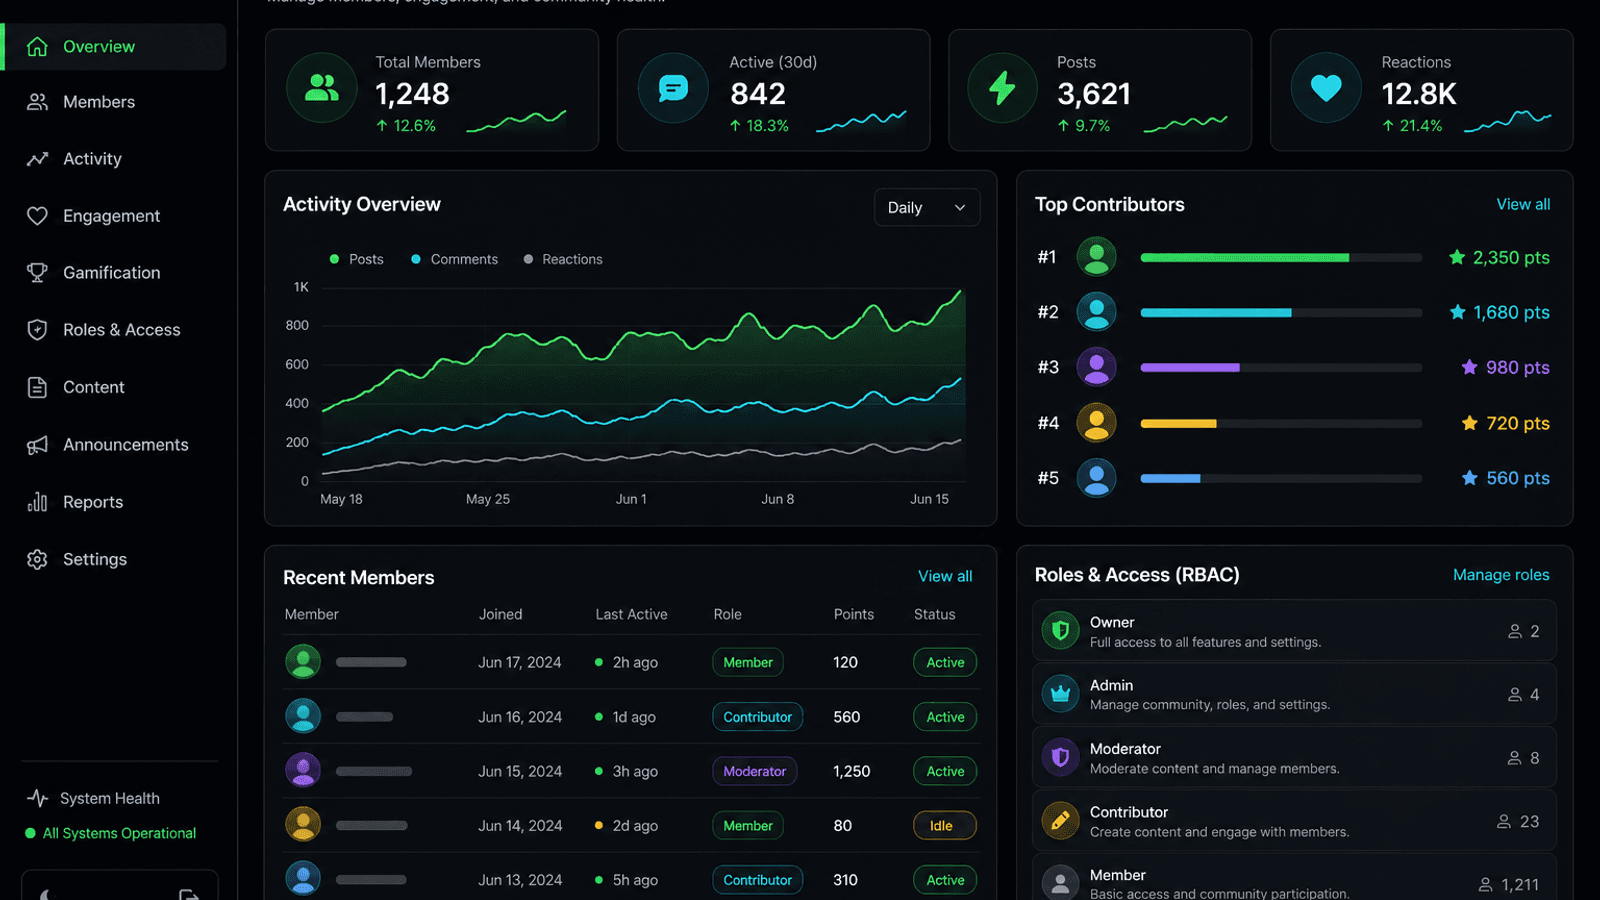Screen dimensions: 1600x900
Task: Click the #2 contributor cyan progress bar
Action: [1216, 313]
